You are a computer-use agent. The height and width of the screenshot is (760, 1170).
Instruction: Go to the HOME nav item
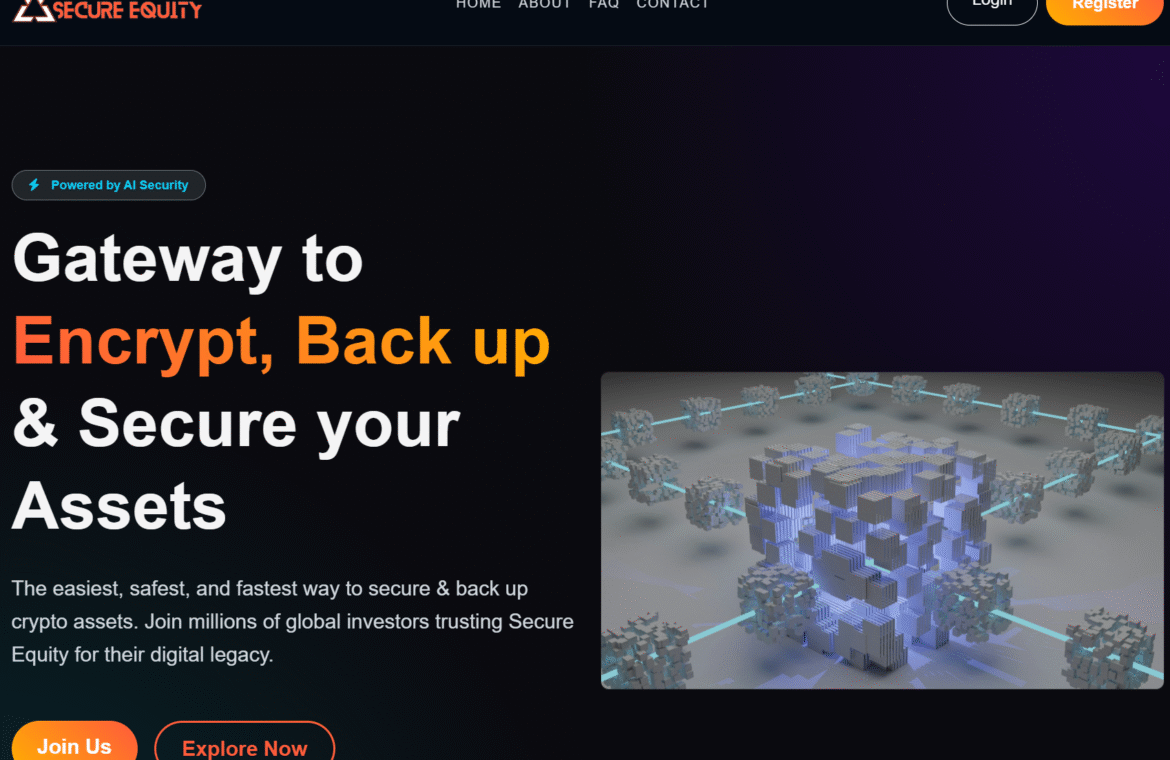point(478,4)
